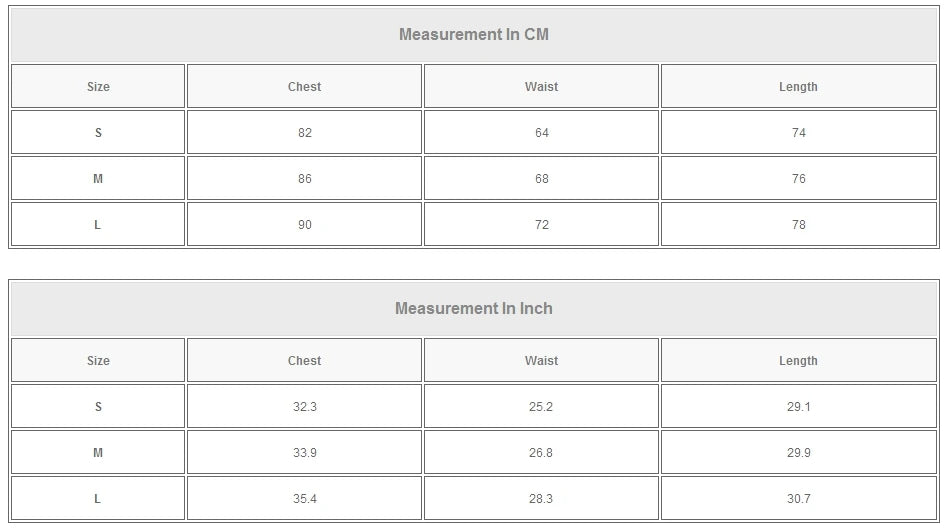Select the 32.3 inch chest cell
The height and width of the screenshot is (528, 947).
click(304, 407)
